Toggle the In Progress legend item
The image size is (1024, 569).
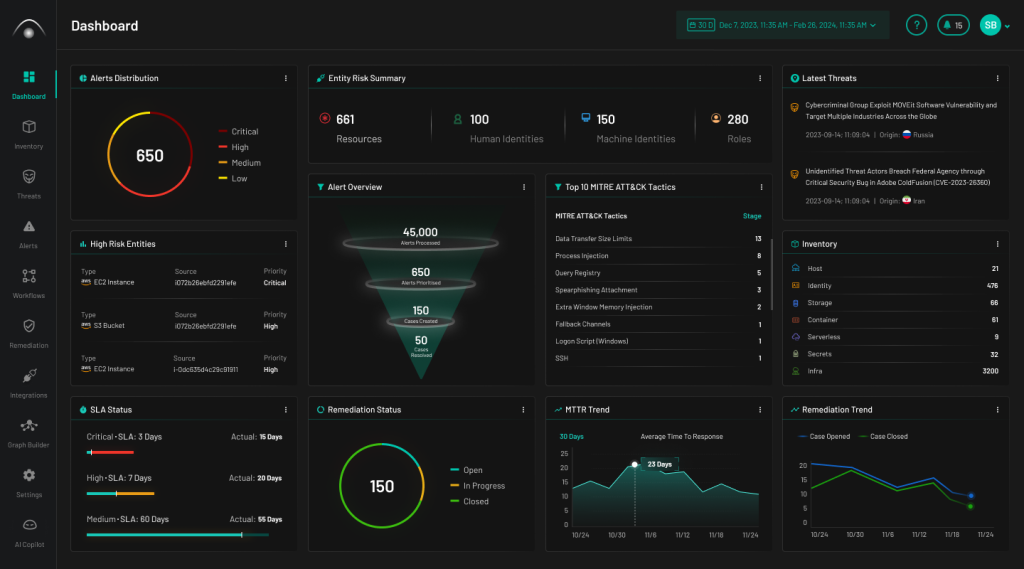(x=477, y=485)
